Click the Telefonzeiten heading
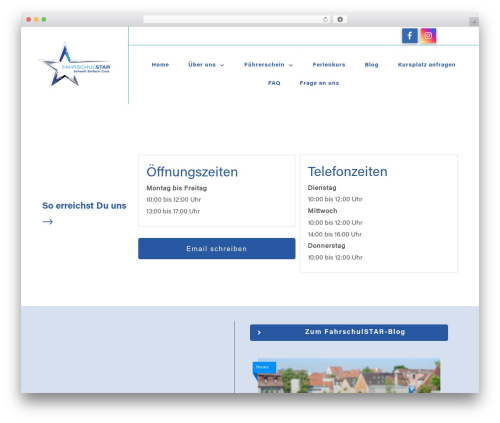The width and height of the screenshot is (500, 423). (x=347, y=172)
